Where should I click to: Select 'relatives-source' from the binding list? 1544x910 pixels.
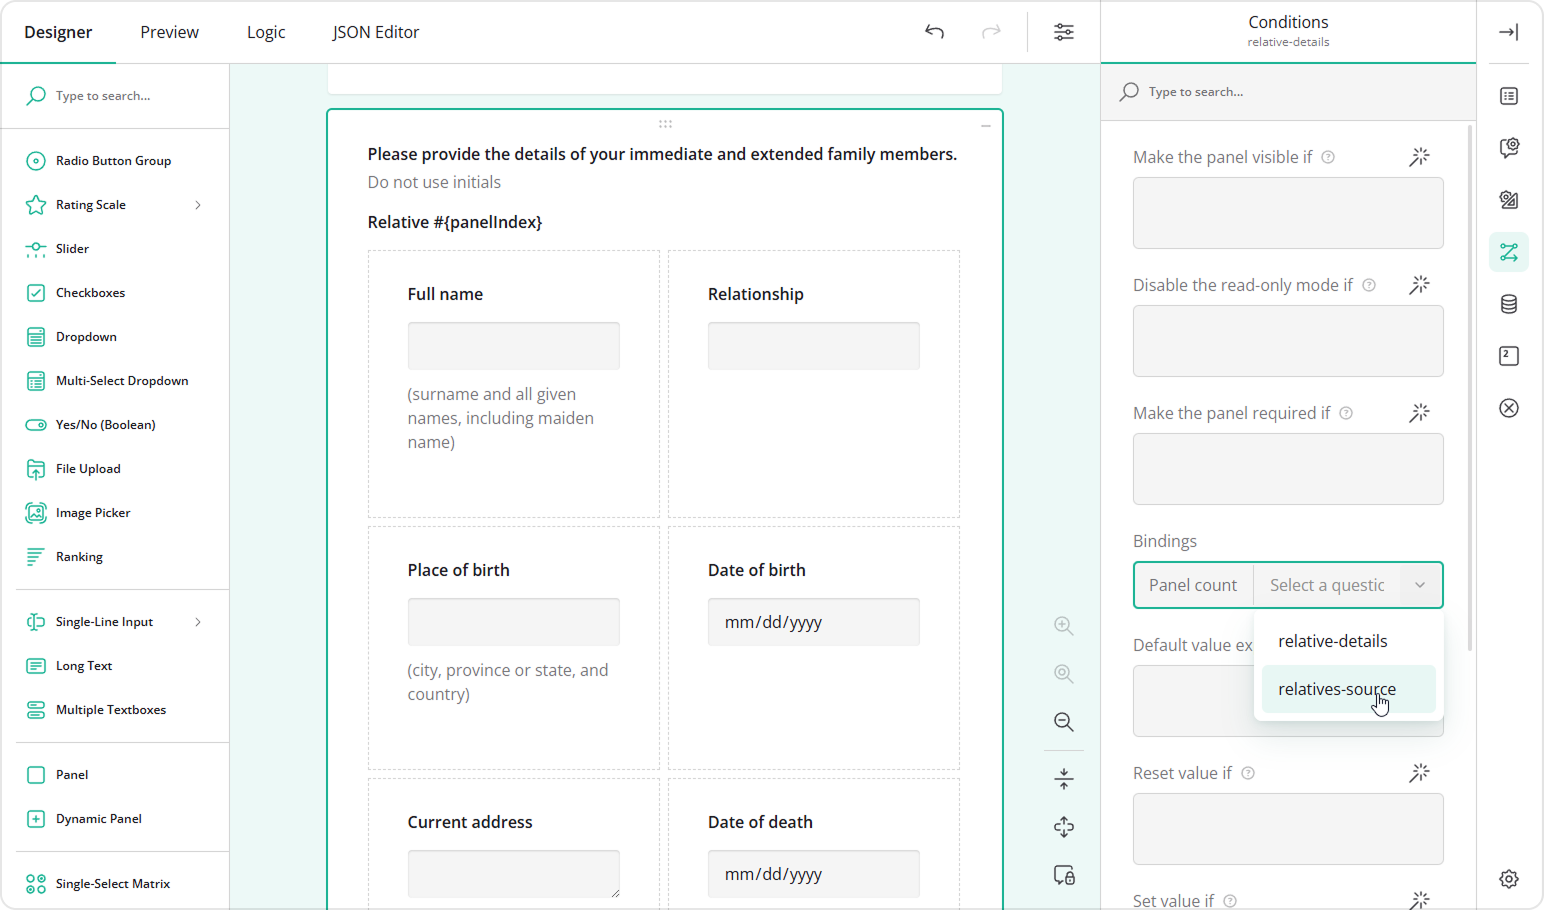pyautogui.click(x=1336, y=689)
